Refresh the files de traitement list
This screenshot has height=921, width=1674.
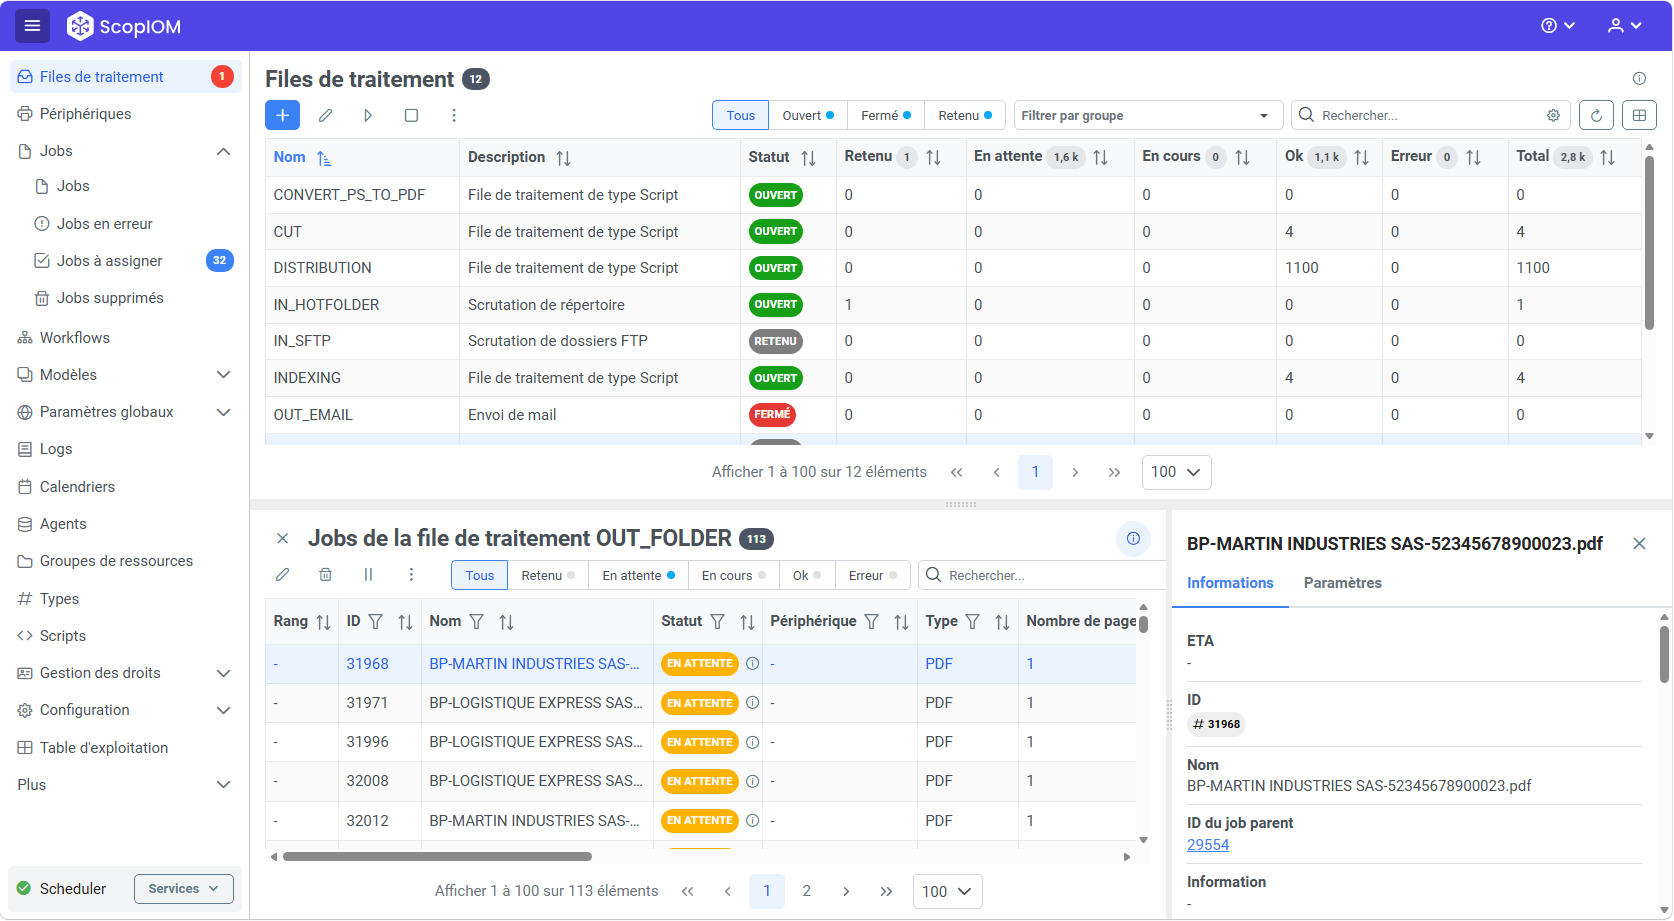coord(1596,115)
